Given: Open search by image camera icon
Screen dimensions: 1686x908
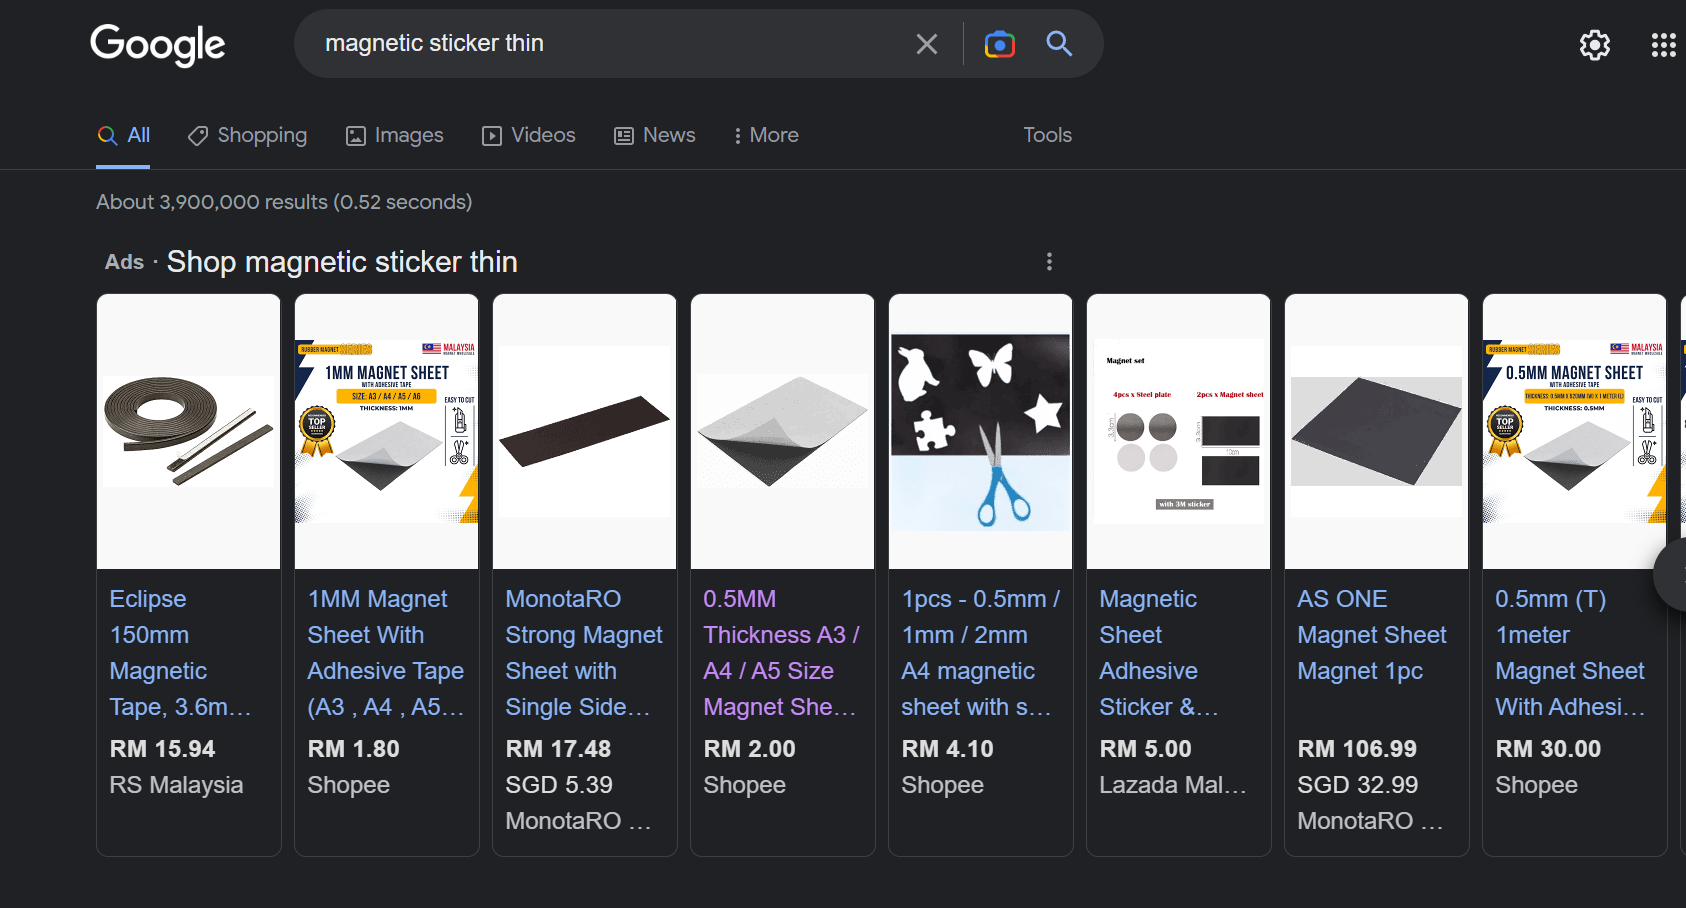Looking at the screenshot, I should tap(999, 44).
